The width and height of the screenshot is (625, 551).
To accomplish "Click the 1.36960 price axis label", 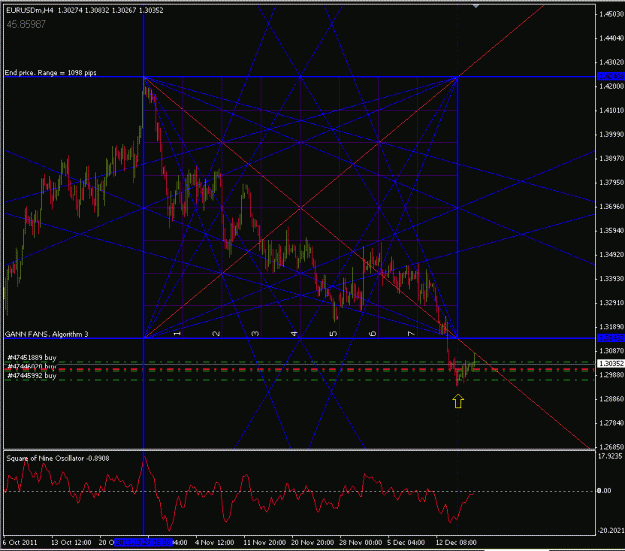I will point(611,207).
